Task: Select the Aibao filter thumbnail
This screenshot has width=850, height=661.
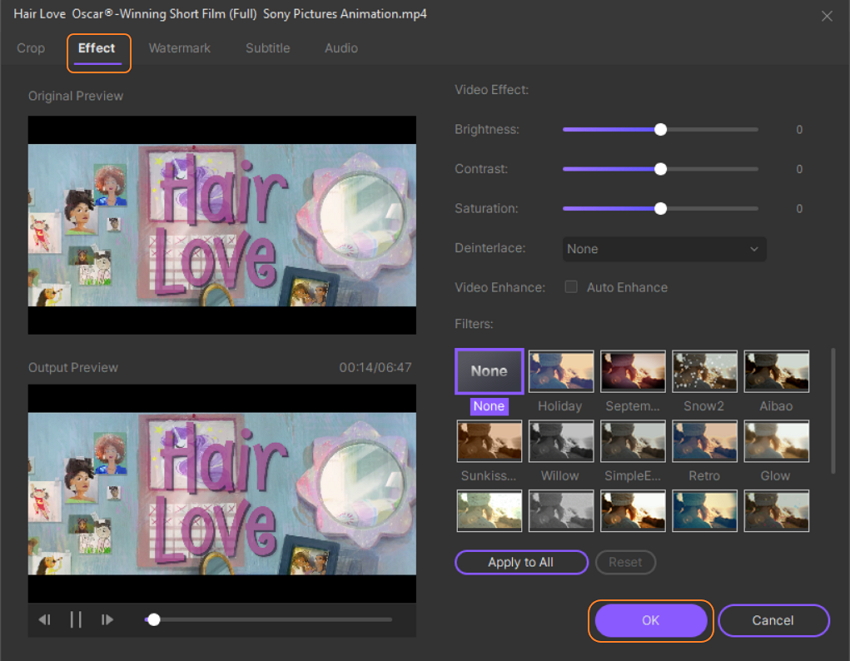Action: tap(777, 371)
